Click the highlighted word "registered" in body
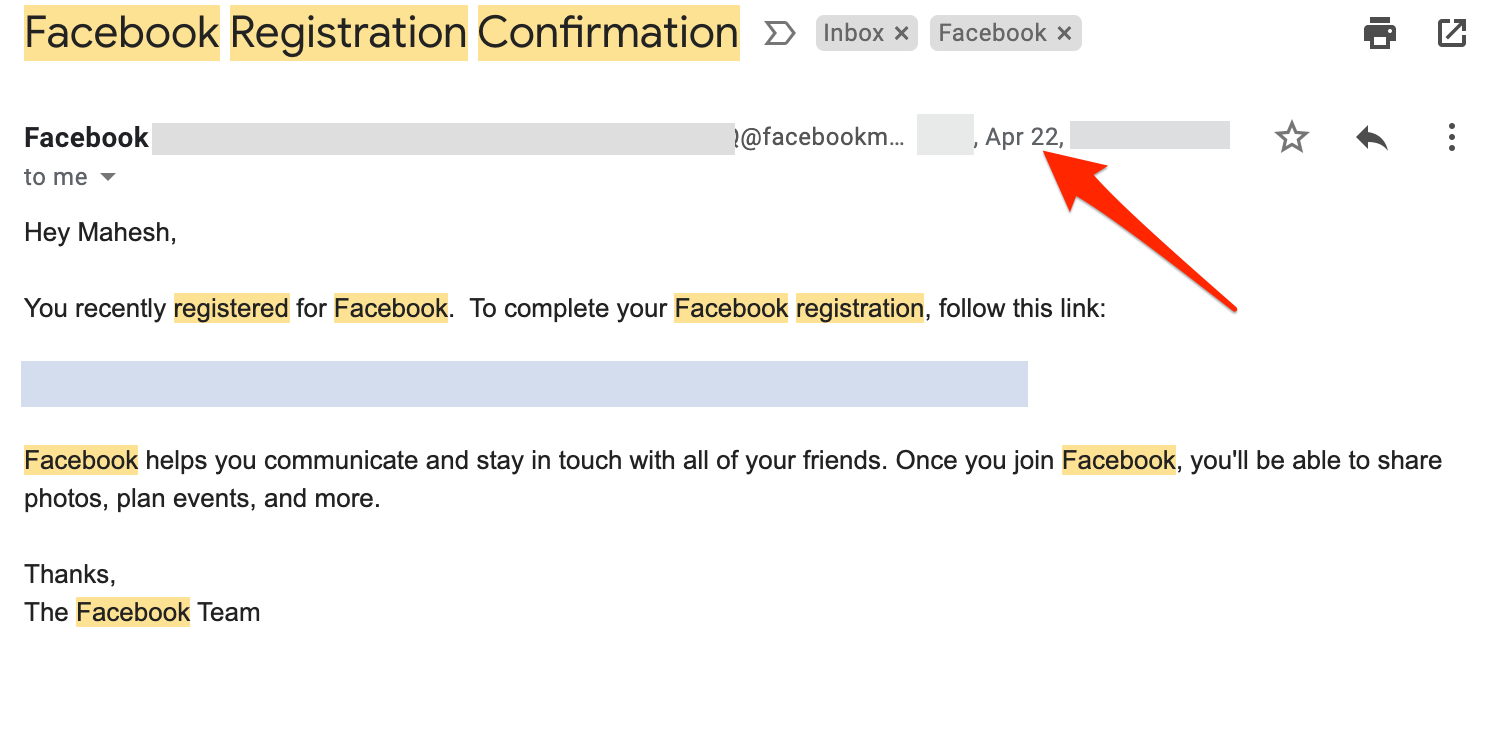The image size is (1488, 744). (x=231, y=309)
